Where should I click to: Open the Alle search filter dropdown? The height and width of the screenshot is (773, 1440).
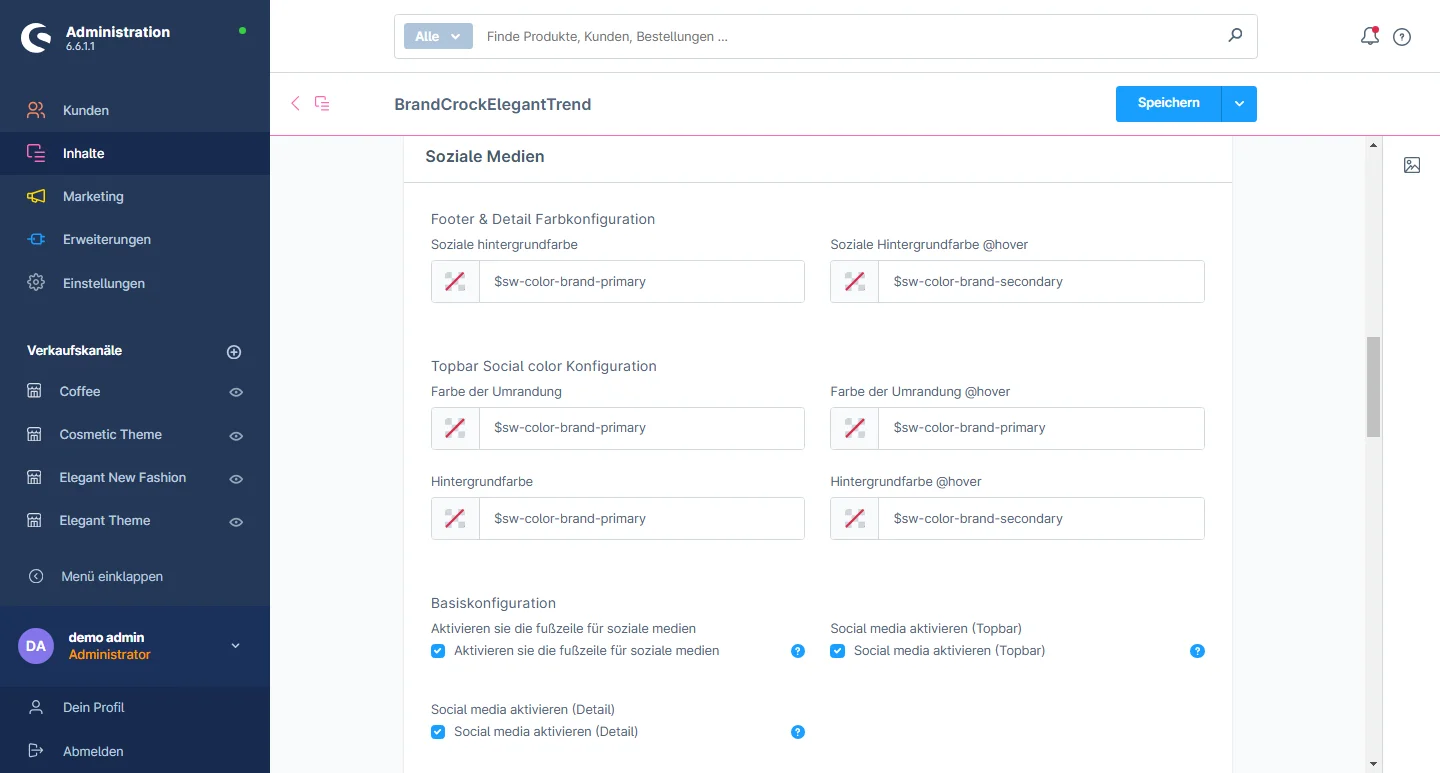tap(438, 36)
